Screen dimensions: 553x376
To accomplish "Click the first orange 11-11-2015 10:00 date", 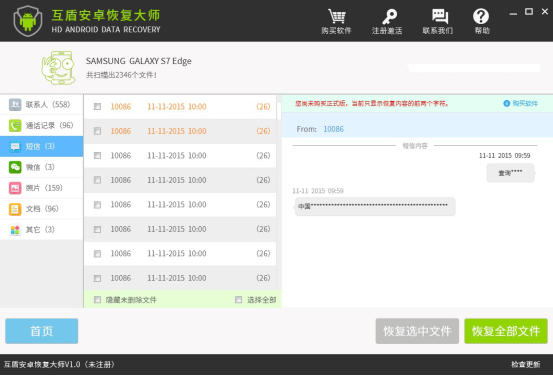I will [177, 107].
